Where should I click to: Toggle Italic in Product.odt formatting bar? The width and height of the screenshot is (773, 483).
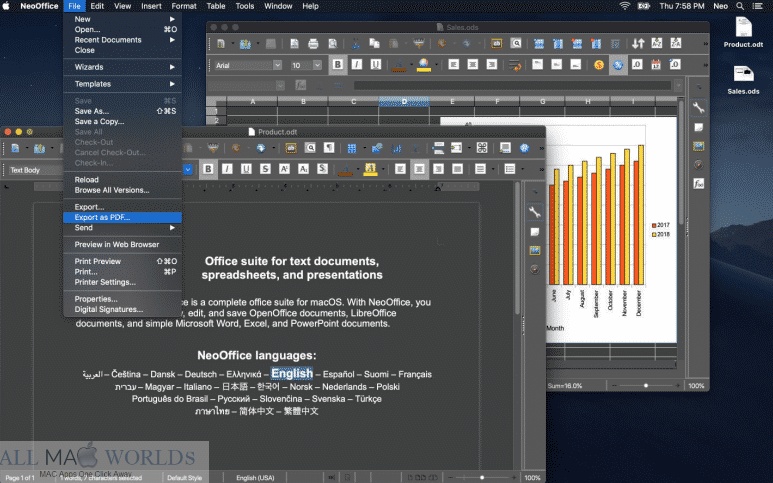coord(227,169)
